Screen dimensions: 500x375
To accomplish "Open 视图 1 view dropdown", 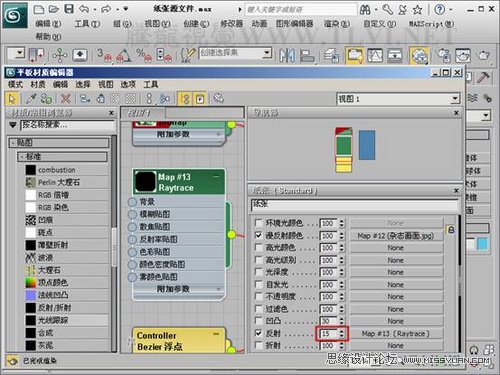I will pos(455,99).
